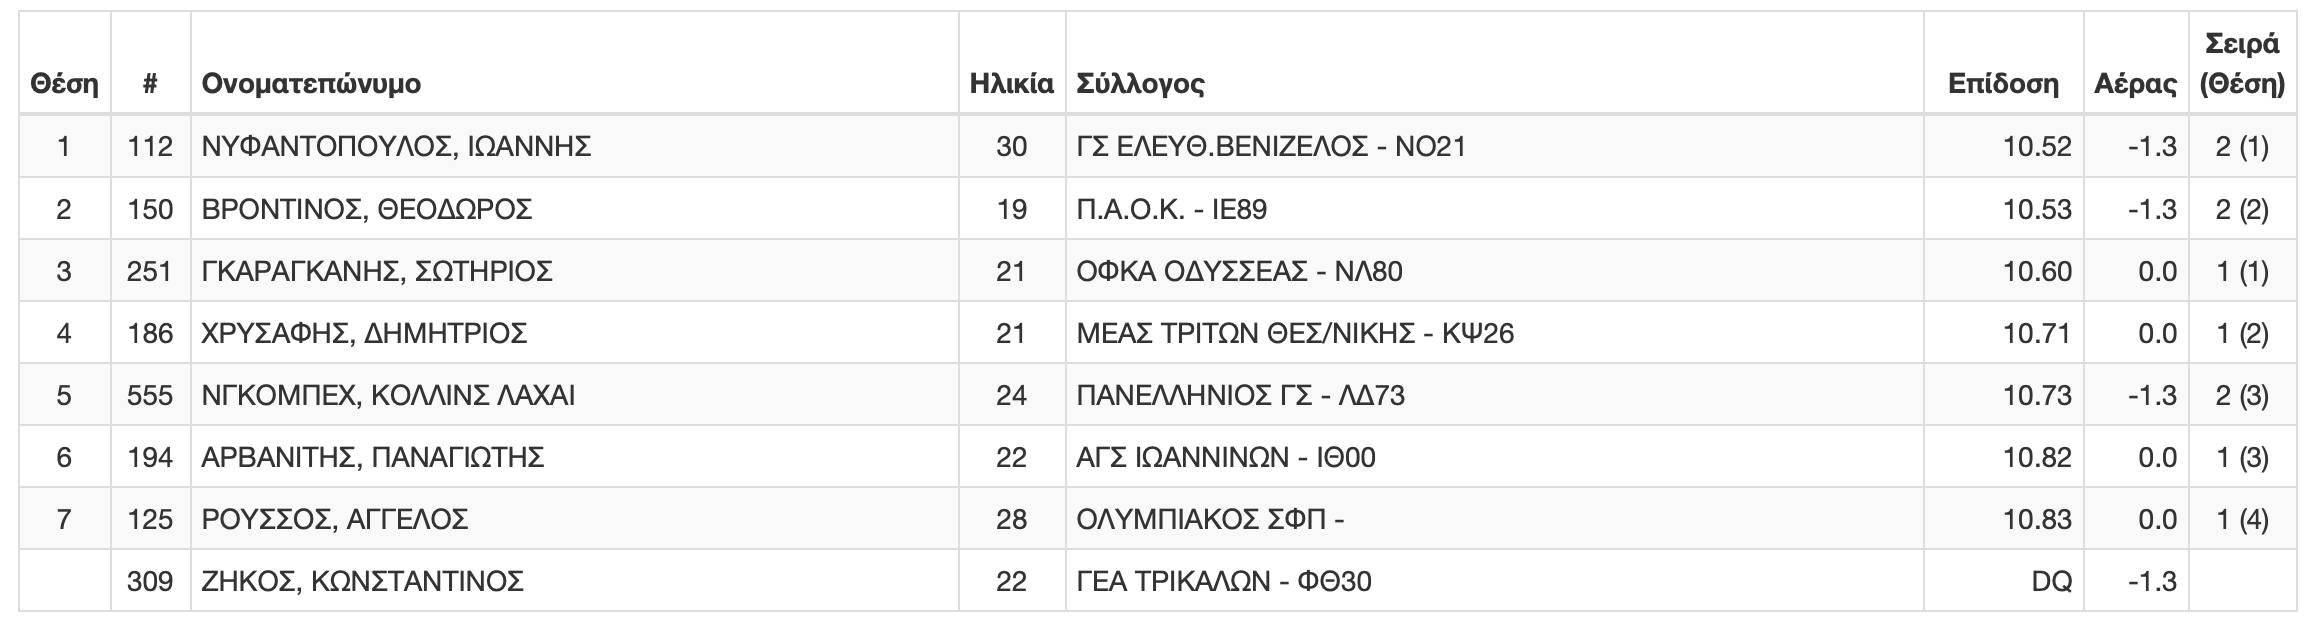Click the Ονοματεπώνυμο column header
This screenshot has height=620, width=2316.
311,84
